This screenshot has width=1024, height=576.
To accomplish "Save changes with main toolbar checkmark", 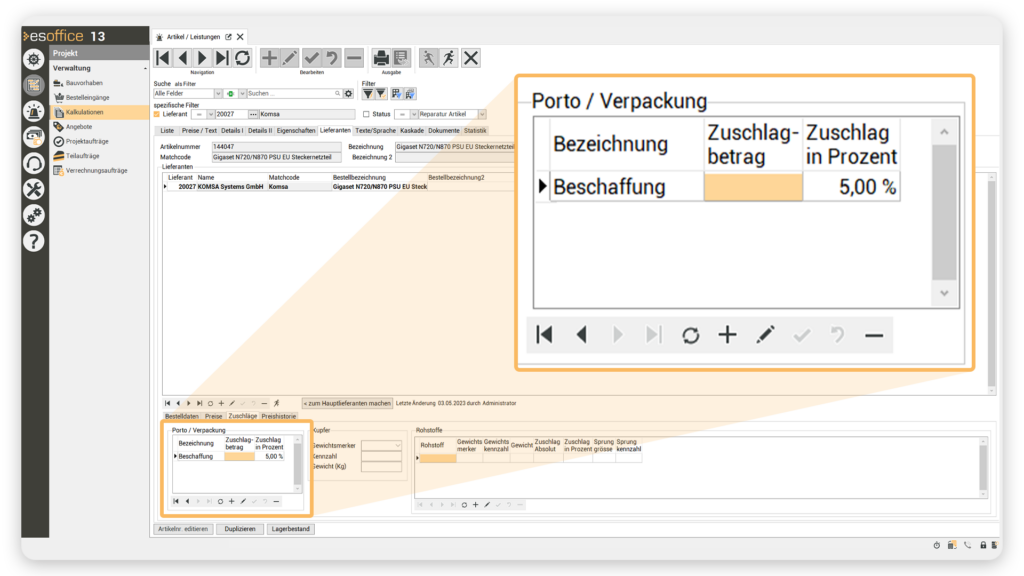I will click(x=312, y=58).
